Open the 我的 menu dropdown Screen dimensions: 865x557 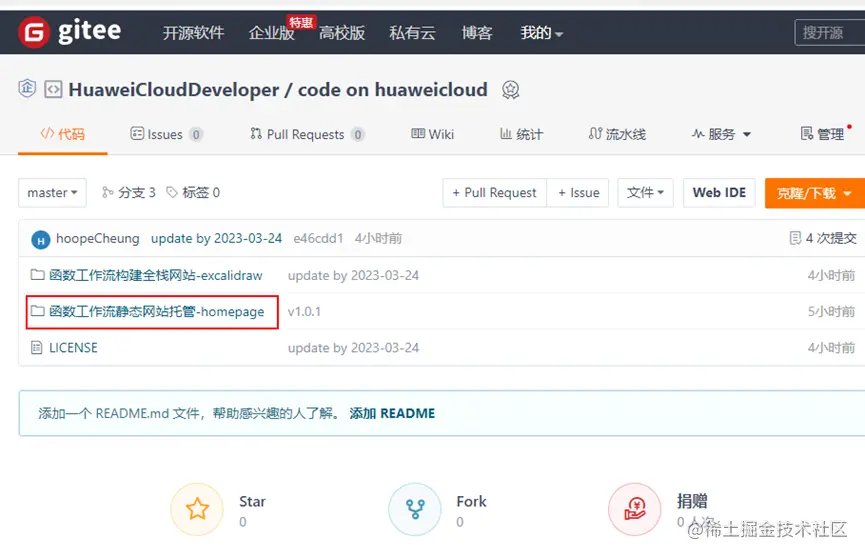click(x=541, y=33)
